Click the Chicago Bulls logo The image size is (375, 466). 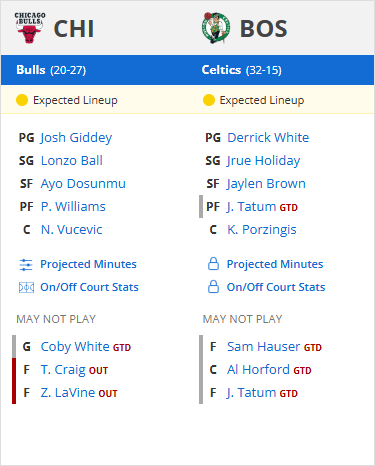pyautogui.click(x=30, y=28)
